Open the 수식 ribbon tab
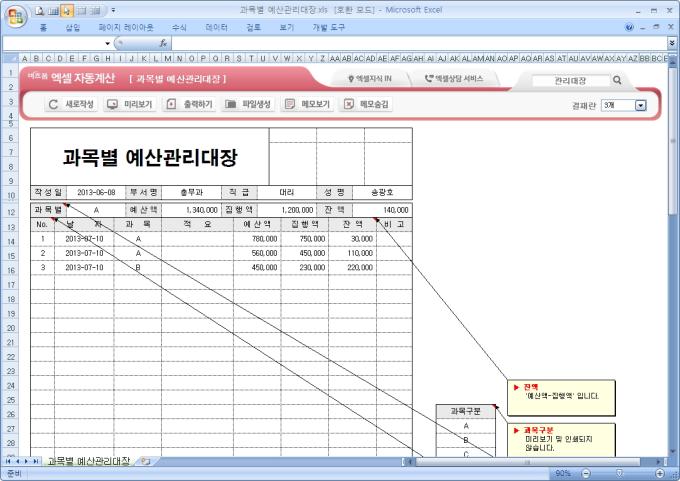The height and width of the screenshot is (481, 680). [x=179, y=27]
